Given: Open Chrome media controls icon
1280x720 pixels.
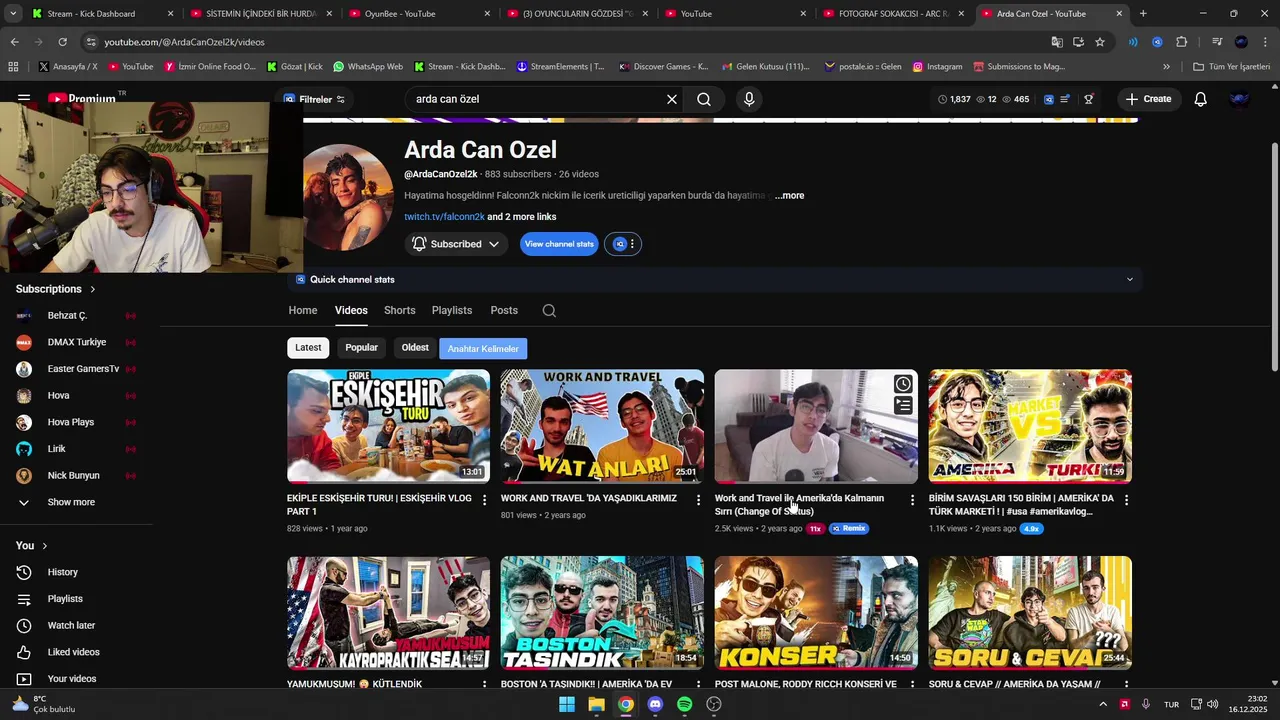Looking at the screenshot, I should (x=1217, y=42).
